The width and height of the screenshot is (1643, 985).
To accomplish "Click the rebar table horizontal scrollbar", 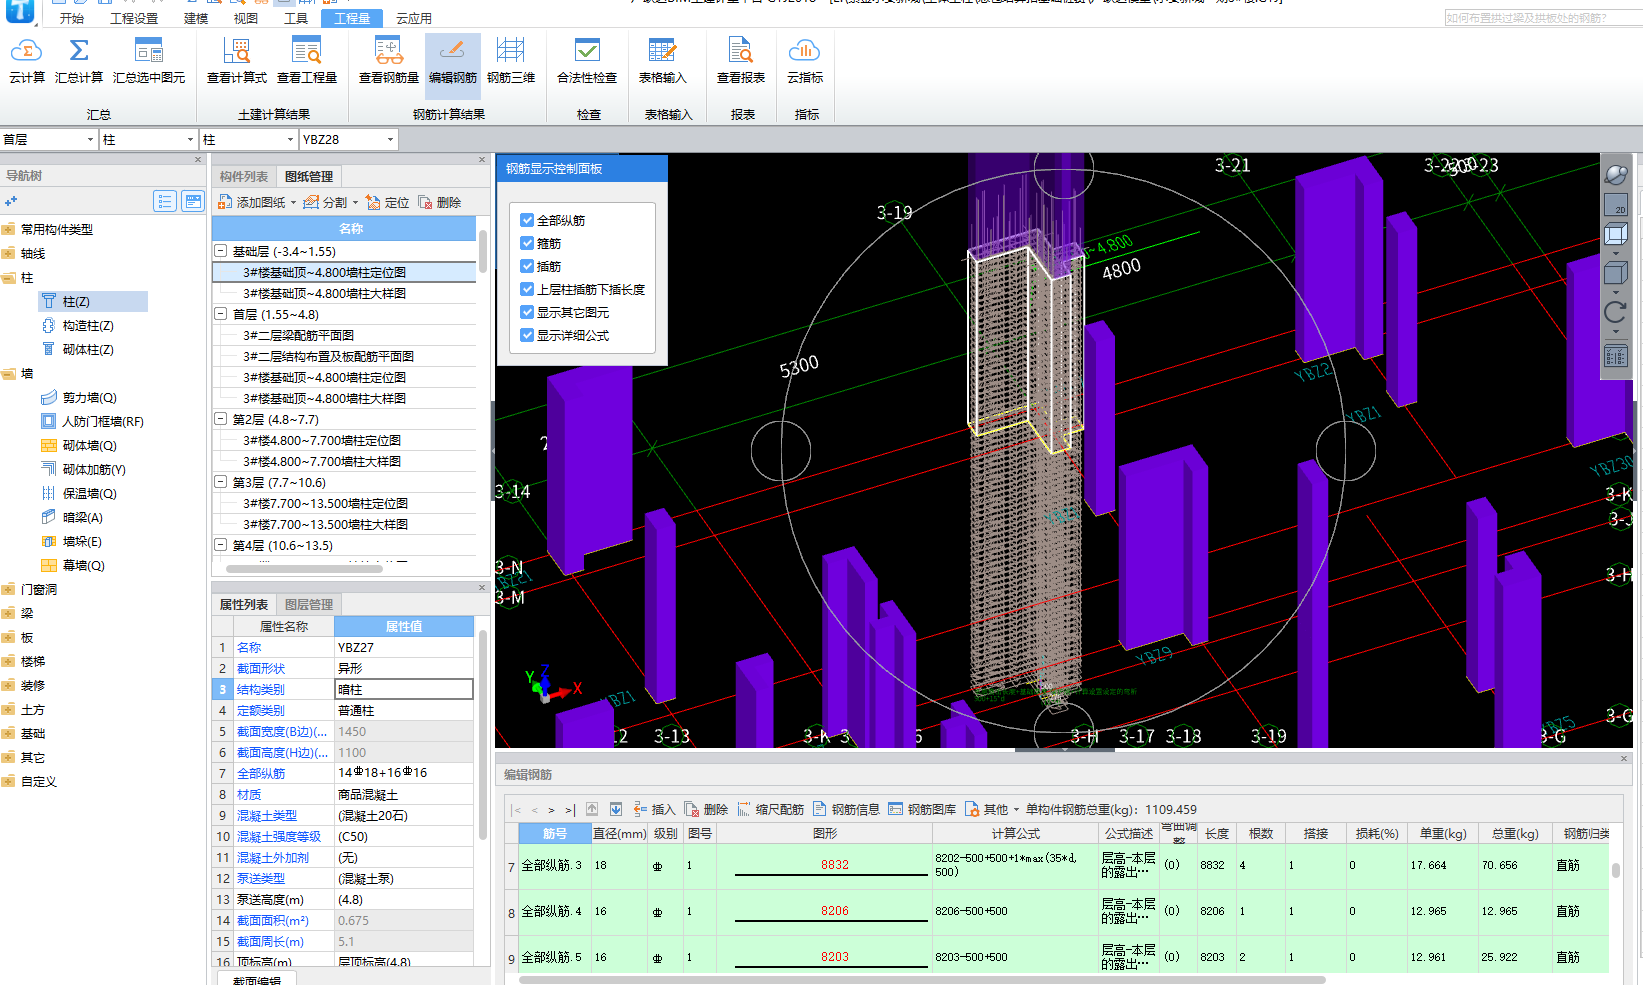I will point(920,979).
